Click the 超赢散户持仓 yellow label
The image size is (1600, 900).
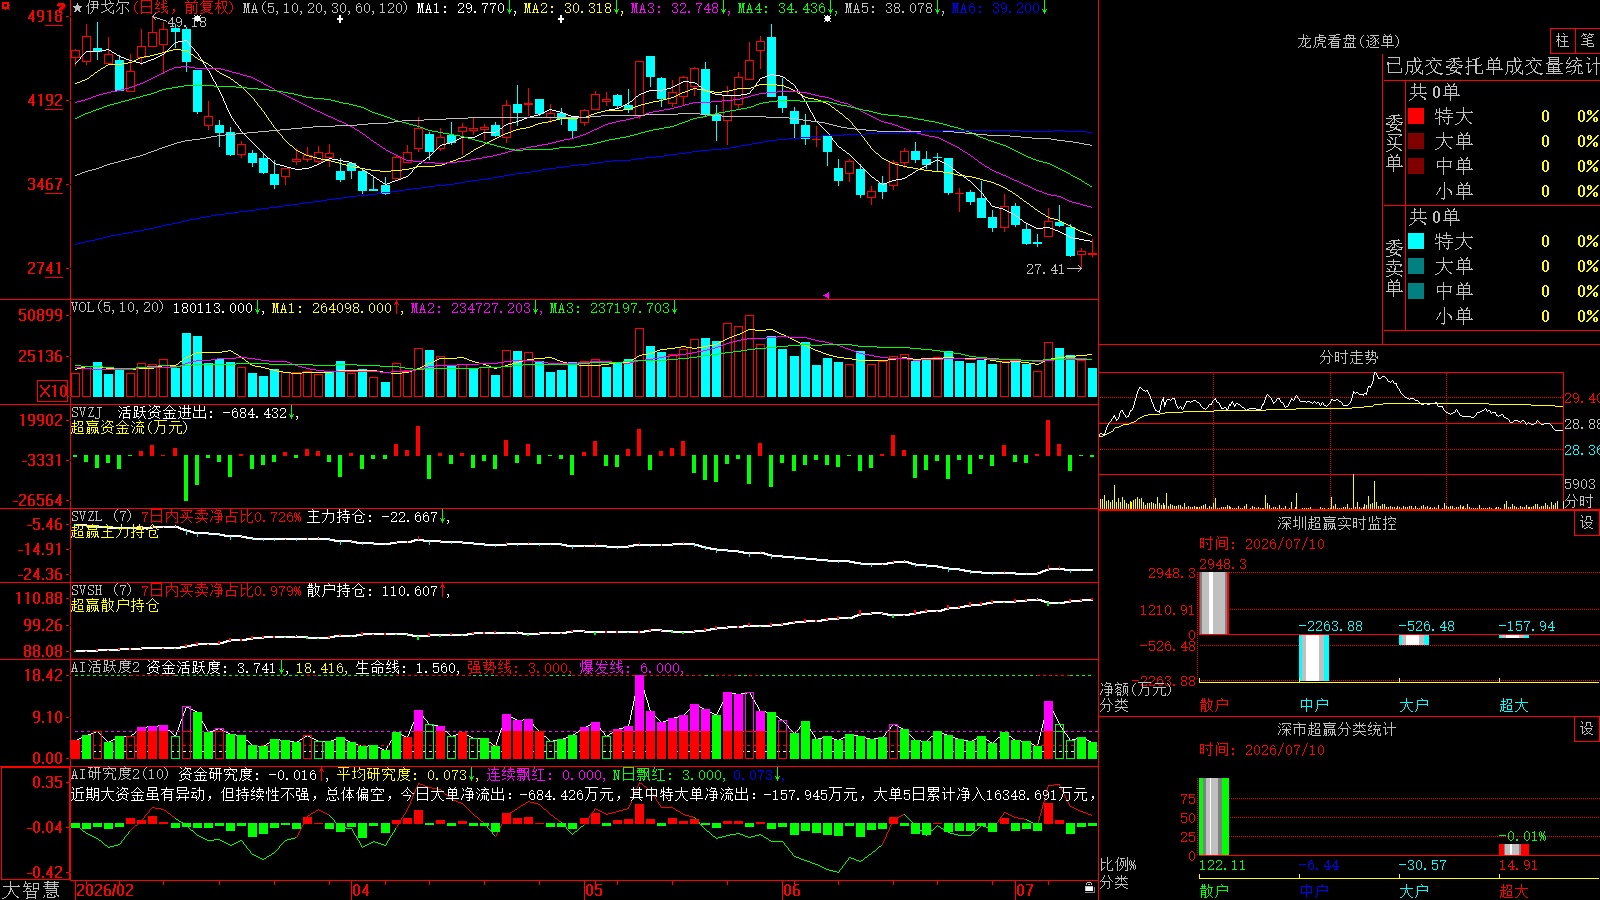115,605
